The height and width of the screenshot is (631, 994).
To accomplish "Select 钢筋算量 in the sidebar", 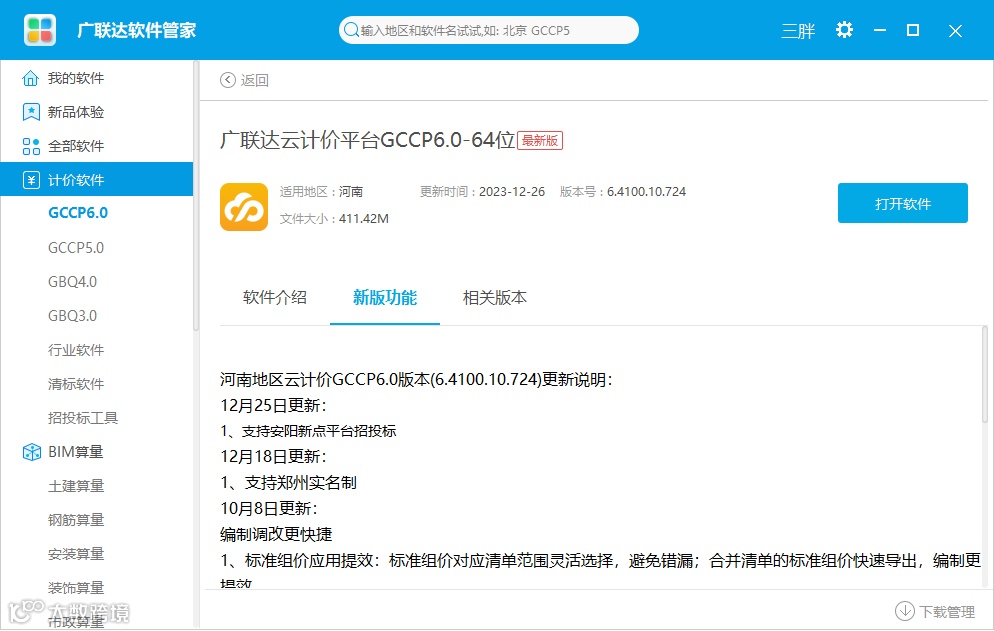I will [76, 520].
